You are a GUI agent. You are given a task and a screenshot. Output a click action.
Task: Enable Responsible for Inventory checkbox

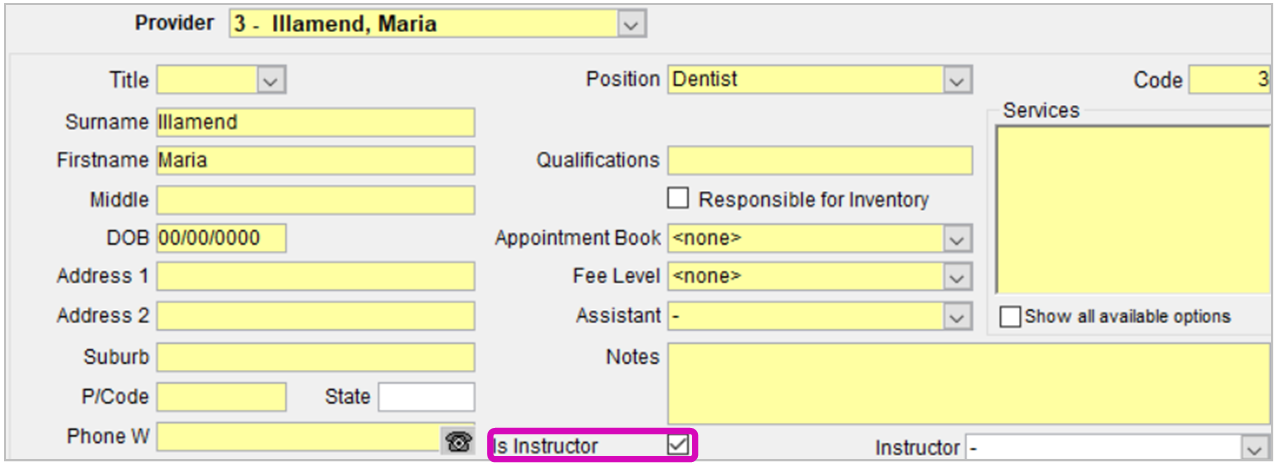coord(678,198)
